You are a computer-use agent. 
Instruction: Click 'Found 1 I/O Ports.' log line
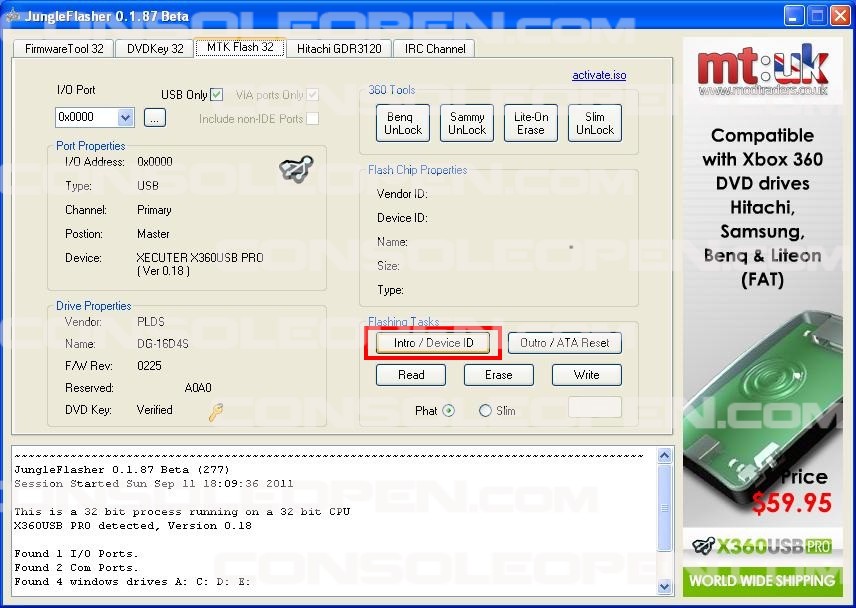(x=76, y=553)
